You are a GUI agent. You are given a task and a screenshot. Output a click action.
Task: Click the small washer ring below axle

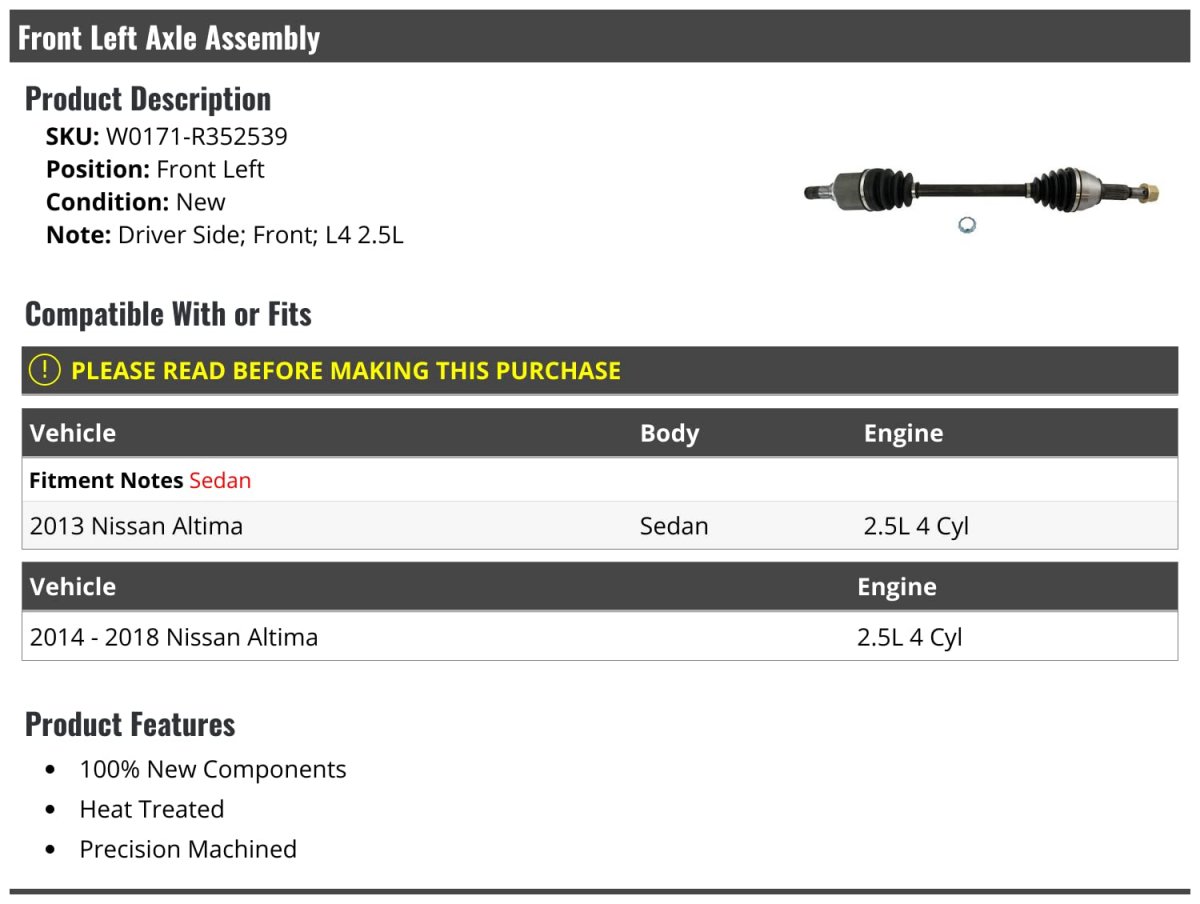(x=966, y=225)
